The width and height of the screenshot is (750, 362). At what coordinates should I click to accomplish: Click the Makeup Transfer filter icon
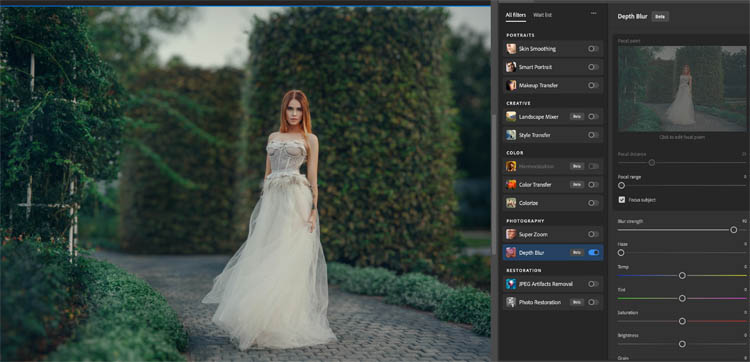click(511, 85)
